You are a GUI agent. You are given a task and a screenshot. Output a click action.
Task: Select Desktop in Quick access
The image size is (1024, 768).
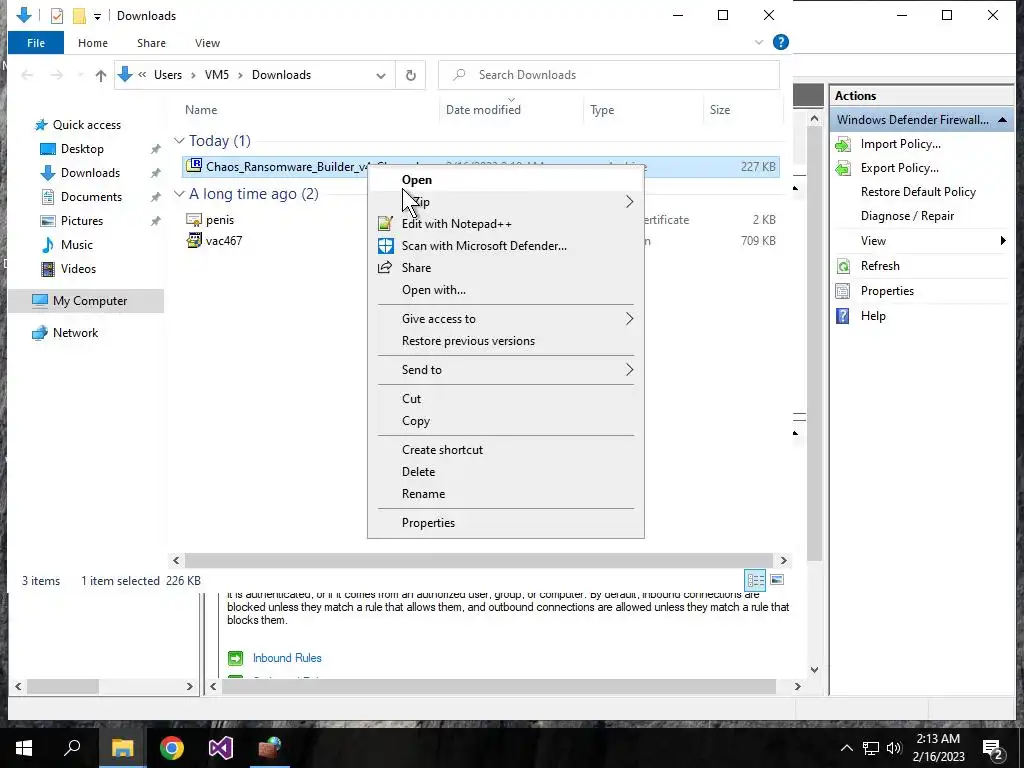coord(82,149)
